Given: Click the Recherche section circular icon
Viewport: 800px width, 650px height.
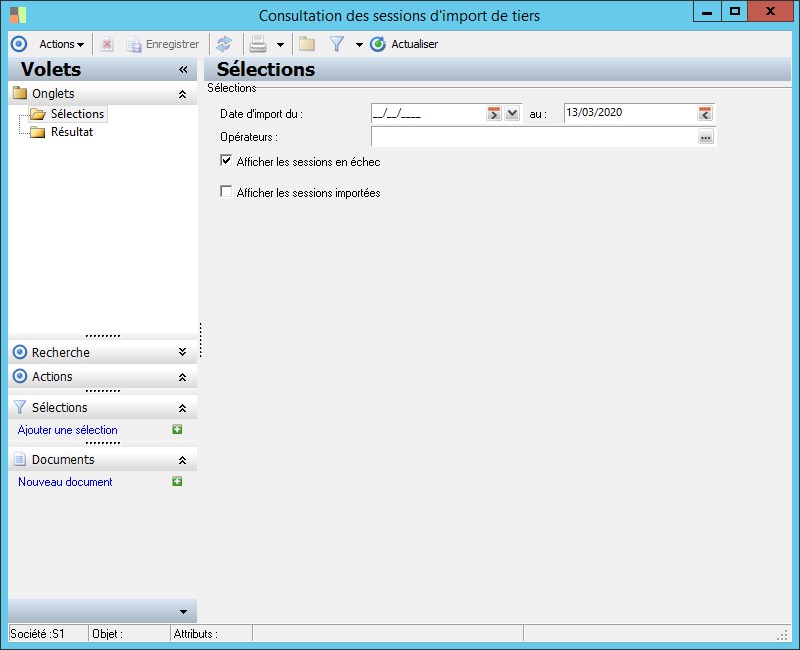Looking at the screenshot, I should point(20,352).
